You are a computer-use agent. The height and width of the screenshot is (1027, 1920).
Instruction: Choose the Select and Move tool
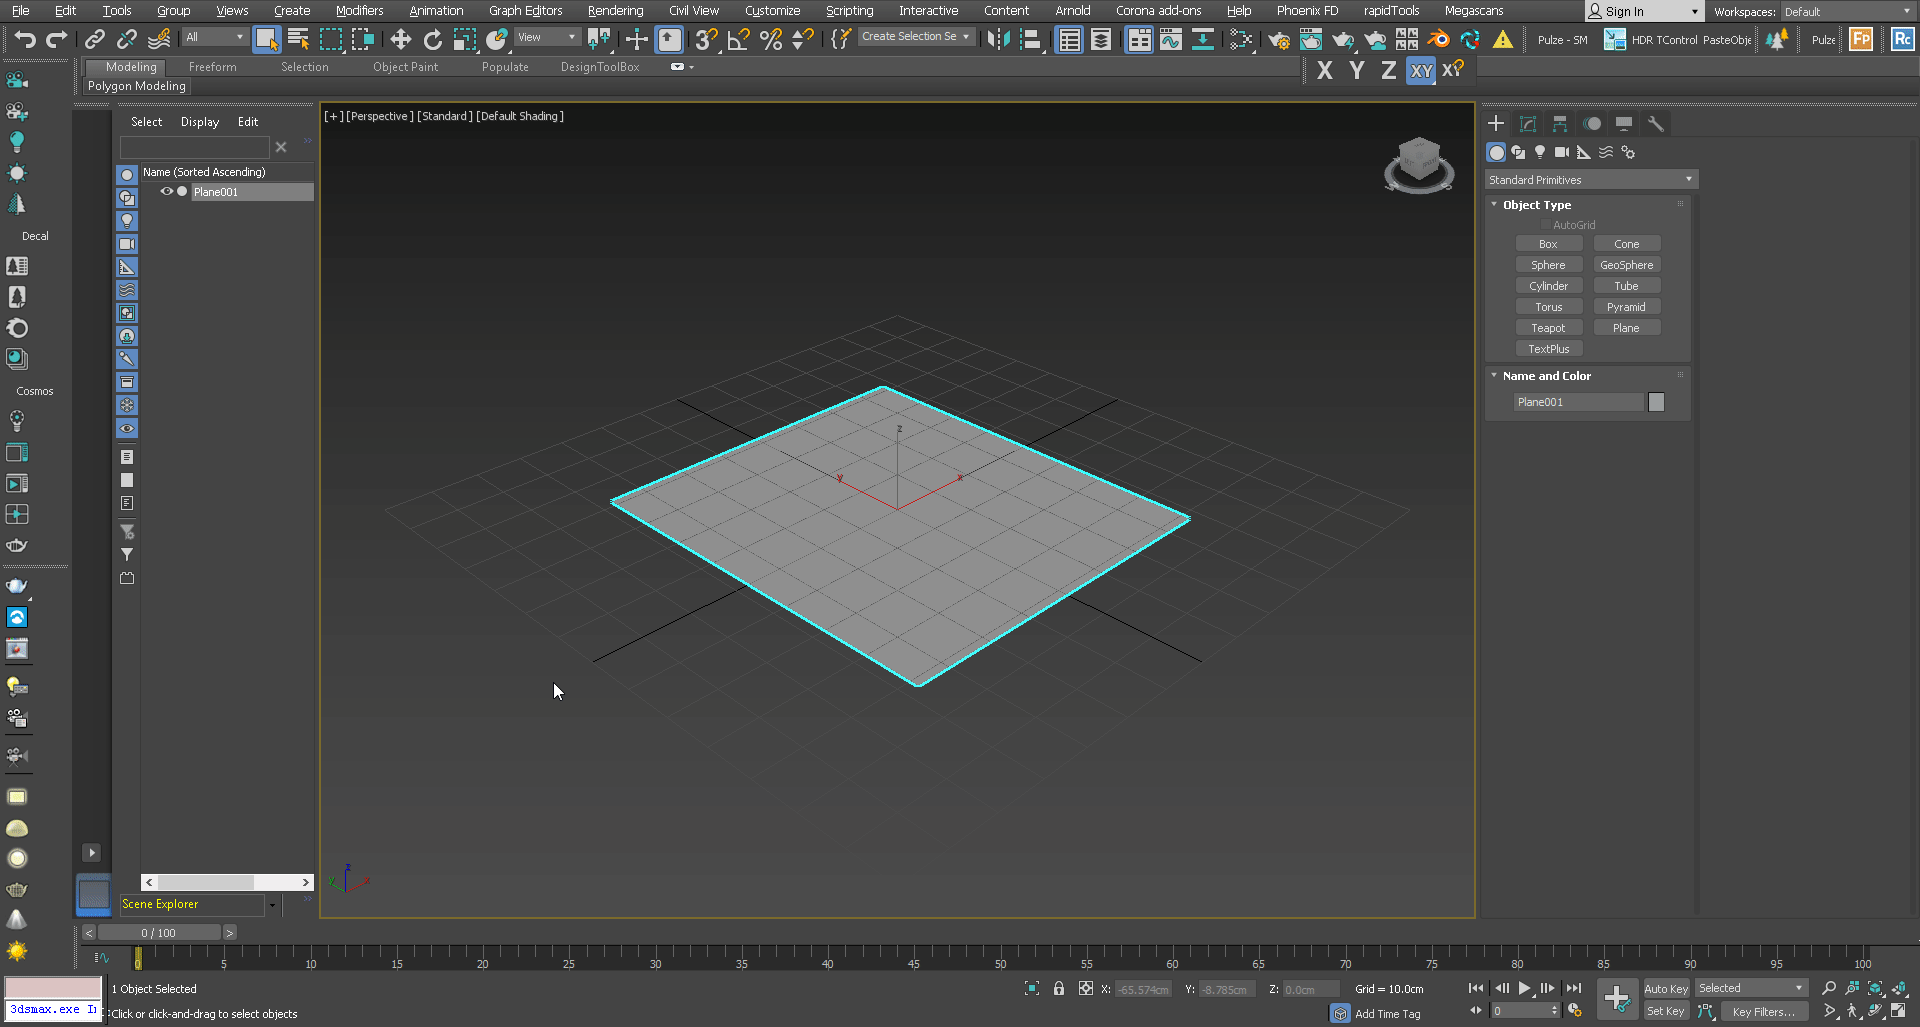(x=400, y=39)
